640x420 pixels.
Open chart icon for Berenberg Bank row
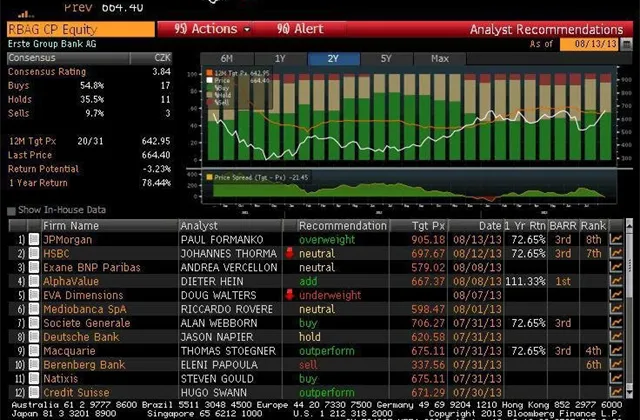(616, 364)
